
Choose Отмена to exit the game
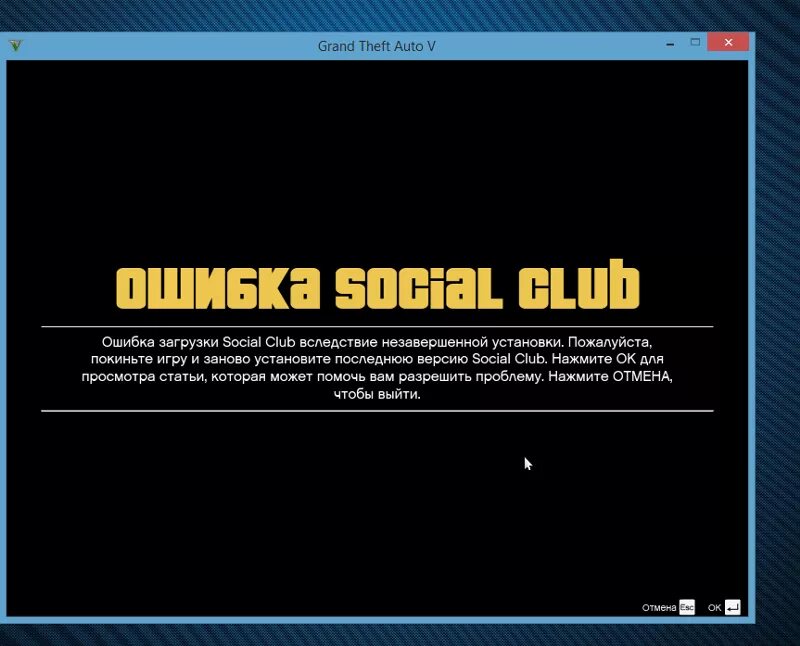click(659, 608)
